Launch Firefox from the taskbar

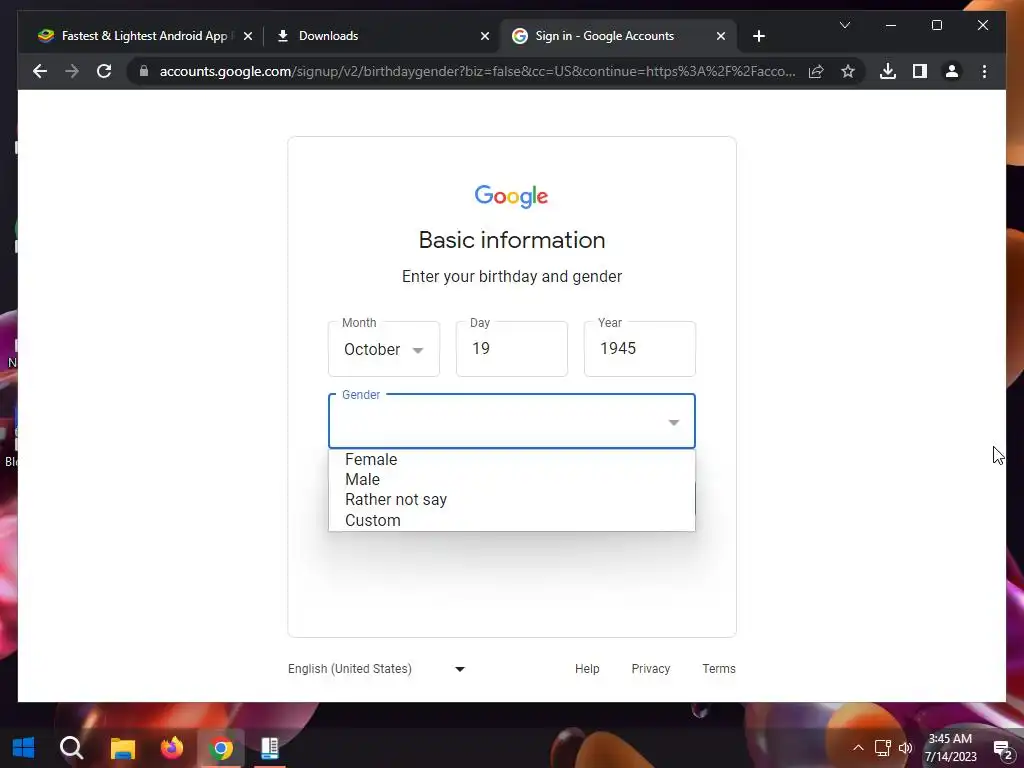coord(172,748)
